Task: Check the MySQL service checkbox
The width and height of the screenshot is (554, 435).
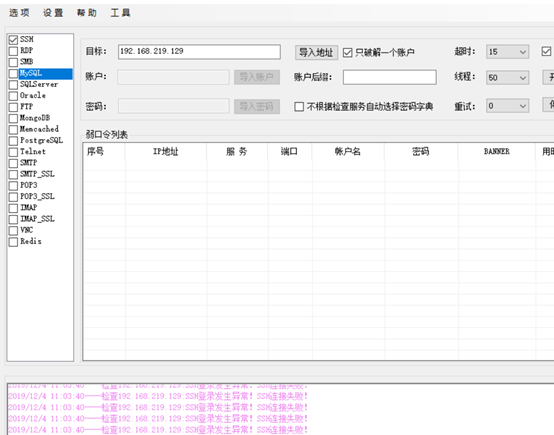Action: pos(13,74)
